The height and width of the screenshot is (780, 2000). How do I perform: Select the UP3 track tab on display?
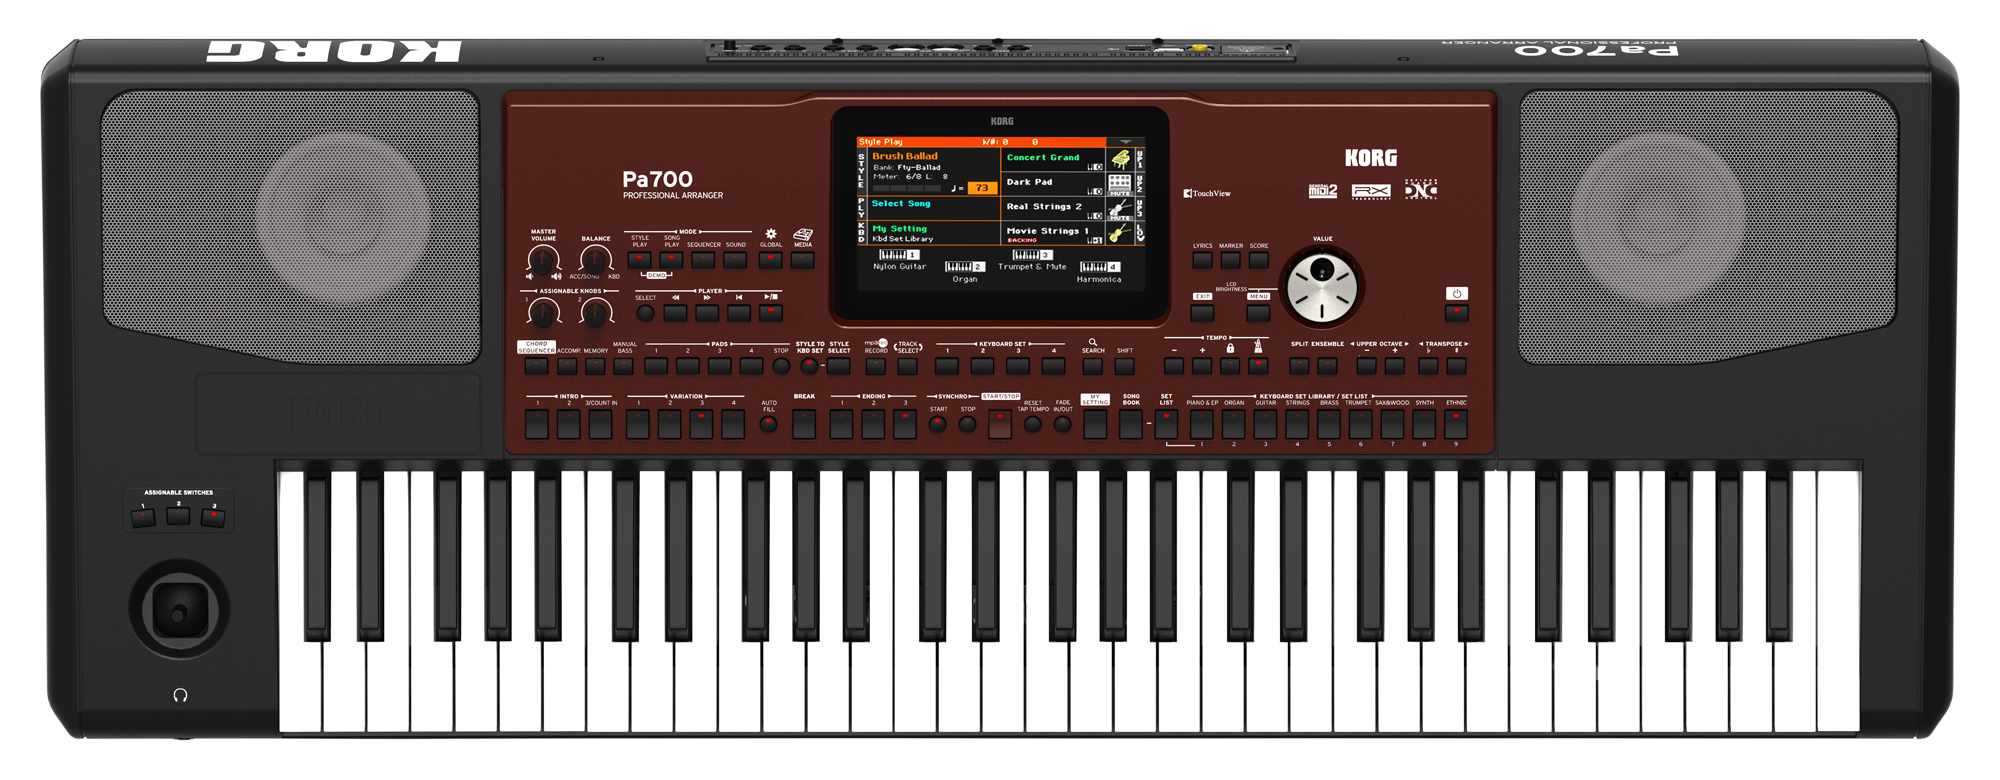[x=1139, y=209]
